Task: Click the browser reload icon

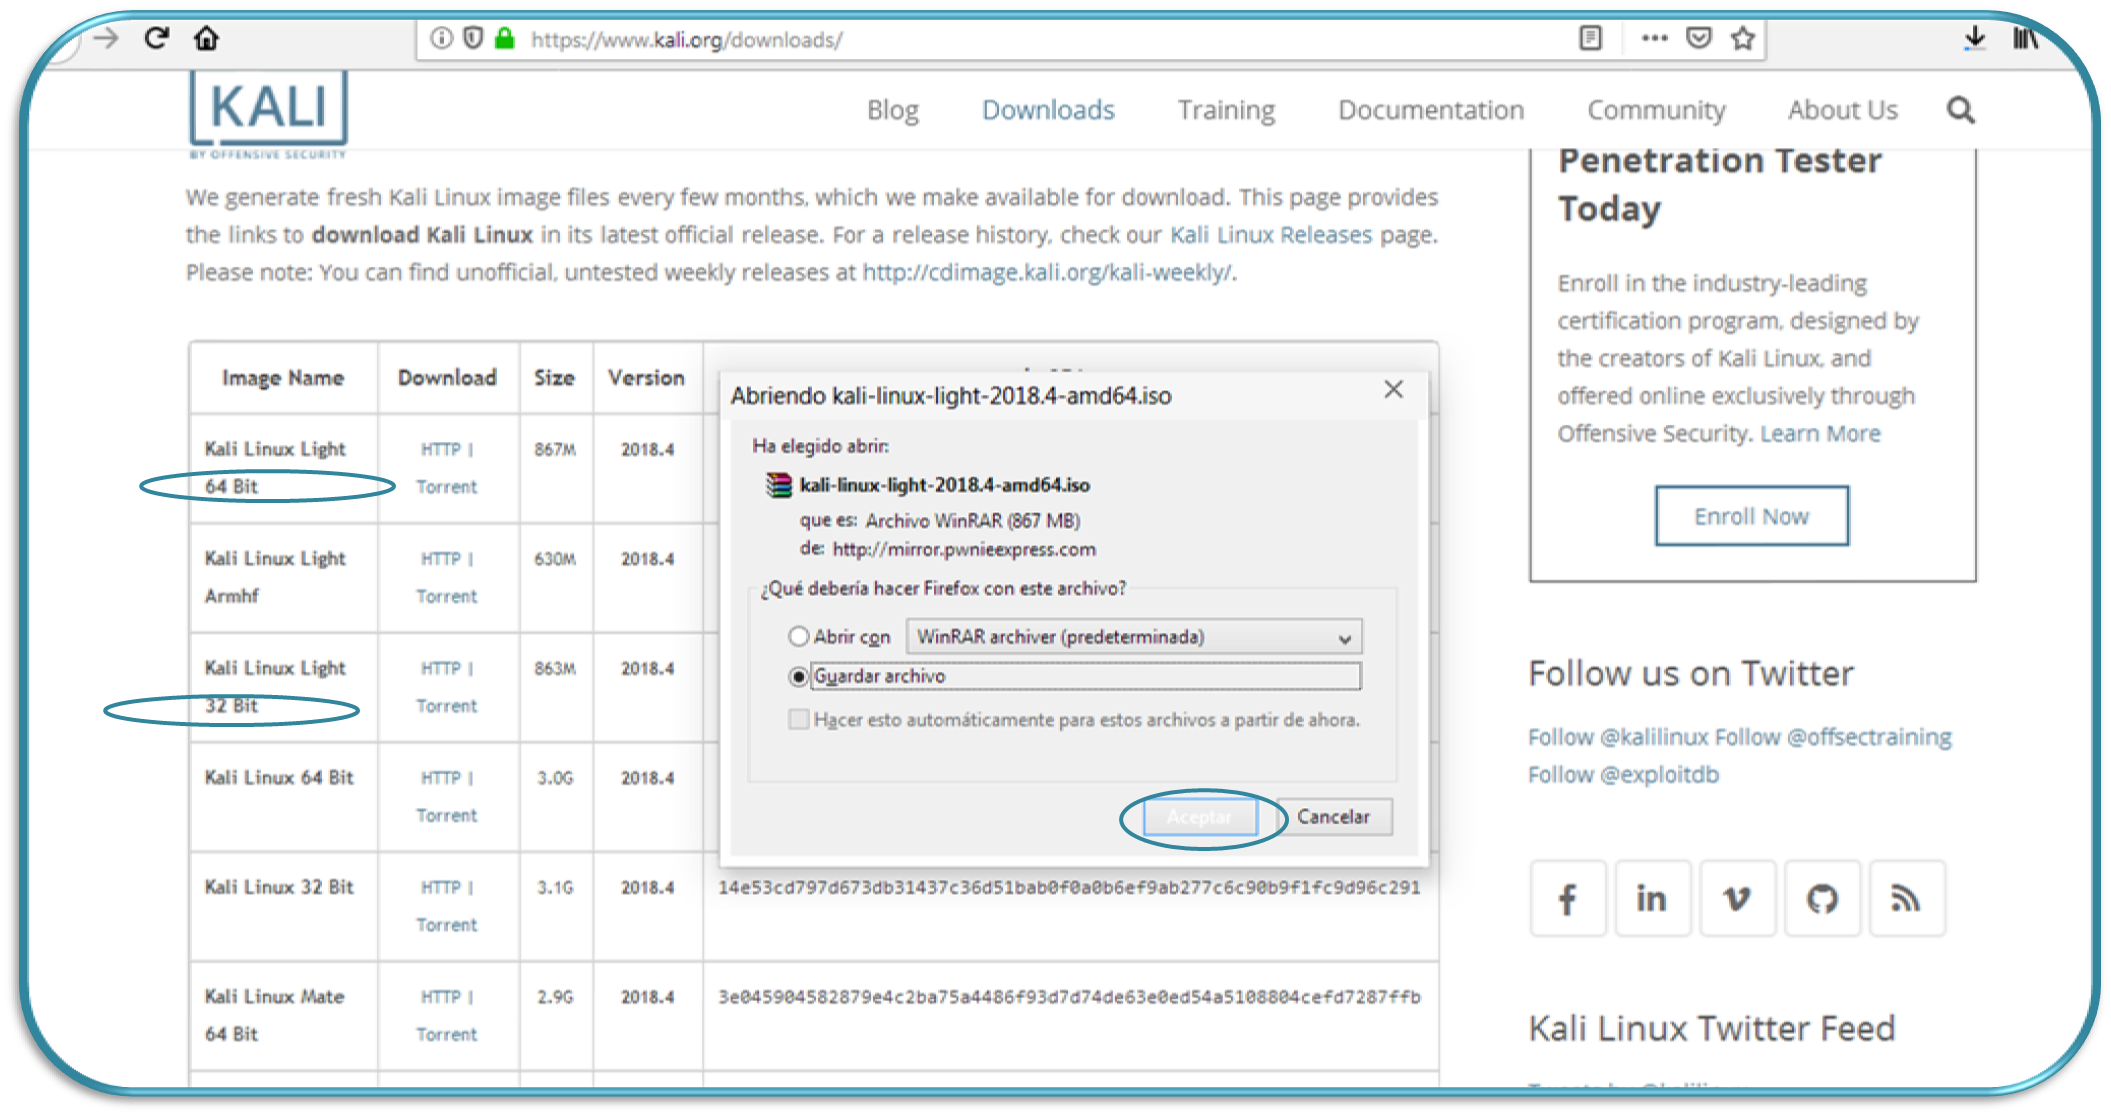Action: pos(156,39)
